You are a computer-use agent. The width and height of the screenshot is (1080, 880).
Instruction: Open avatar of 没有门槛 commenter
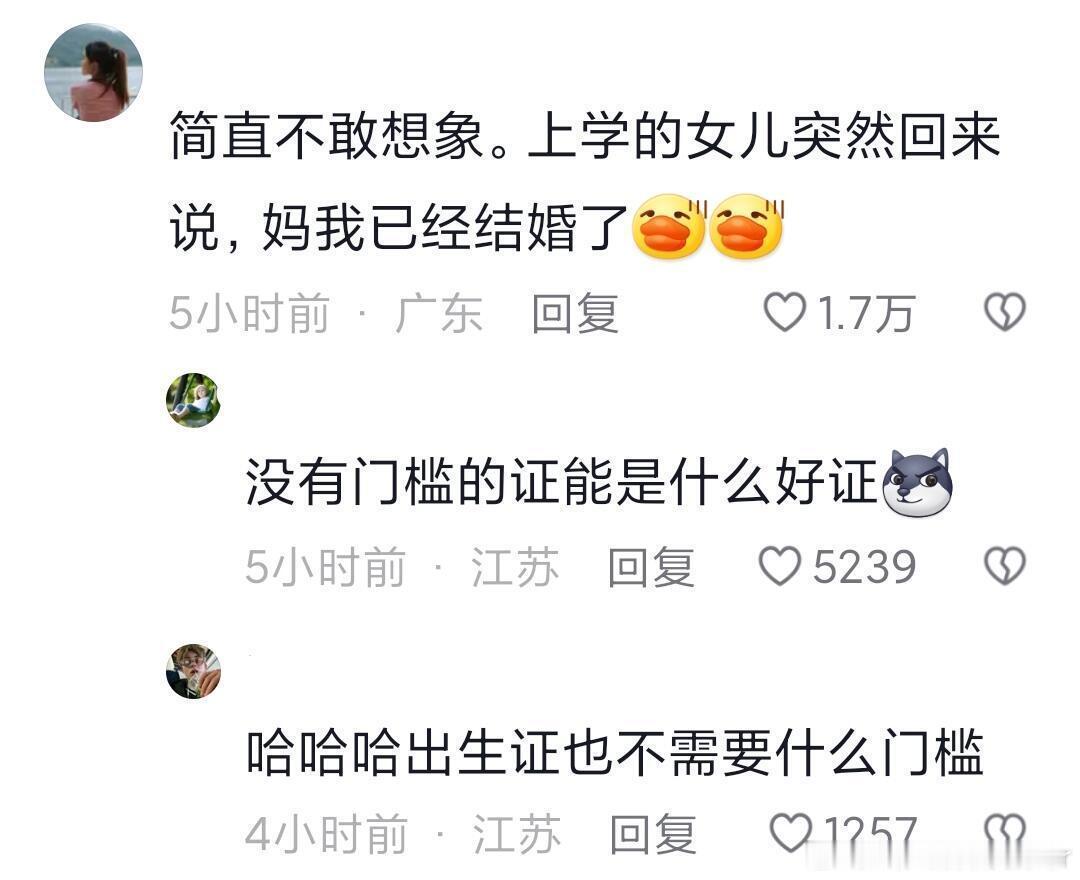pos(194,400)
